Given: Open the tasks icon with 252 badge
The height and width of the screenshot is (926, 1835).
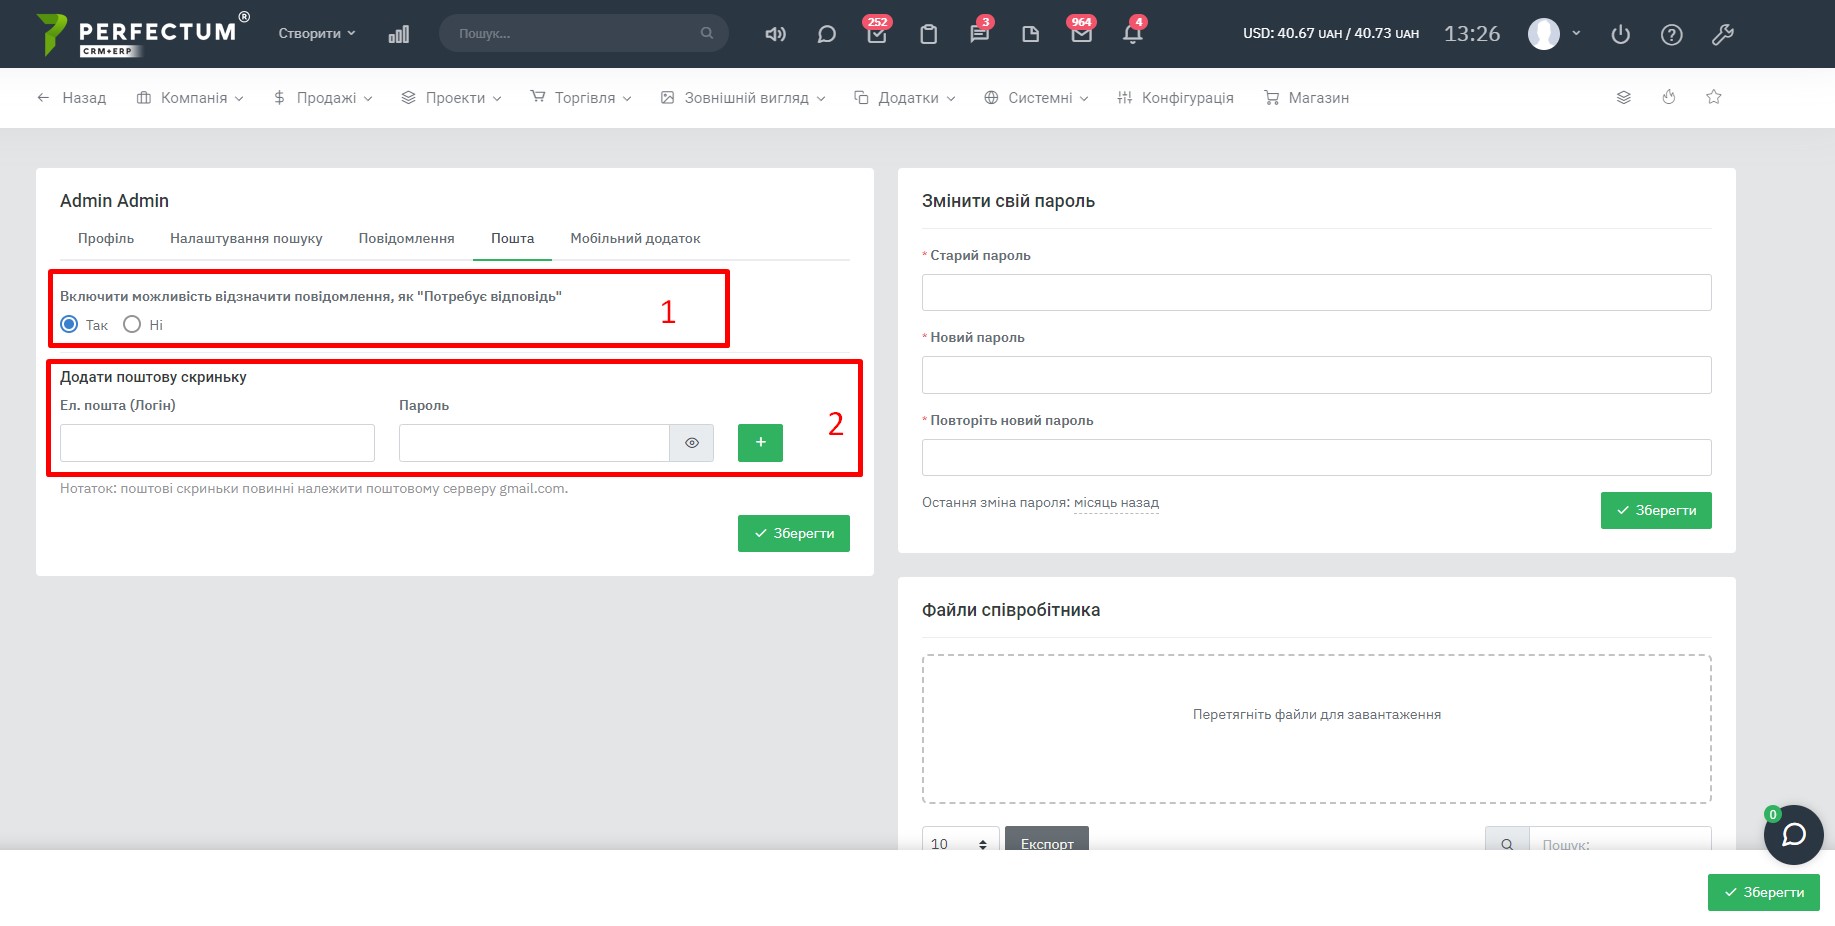Looking at the screenshot, I should click(x=877, y=34).
